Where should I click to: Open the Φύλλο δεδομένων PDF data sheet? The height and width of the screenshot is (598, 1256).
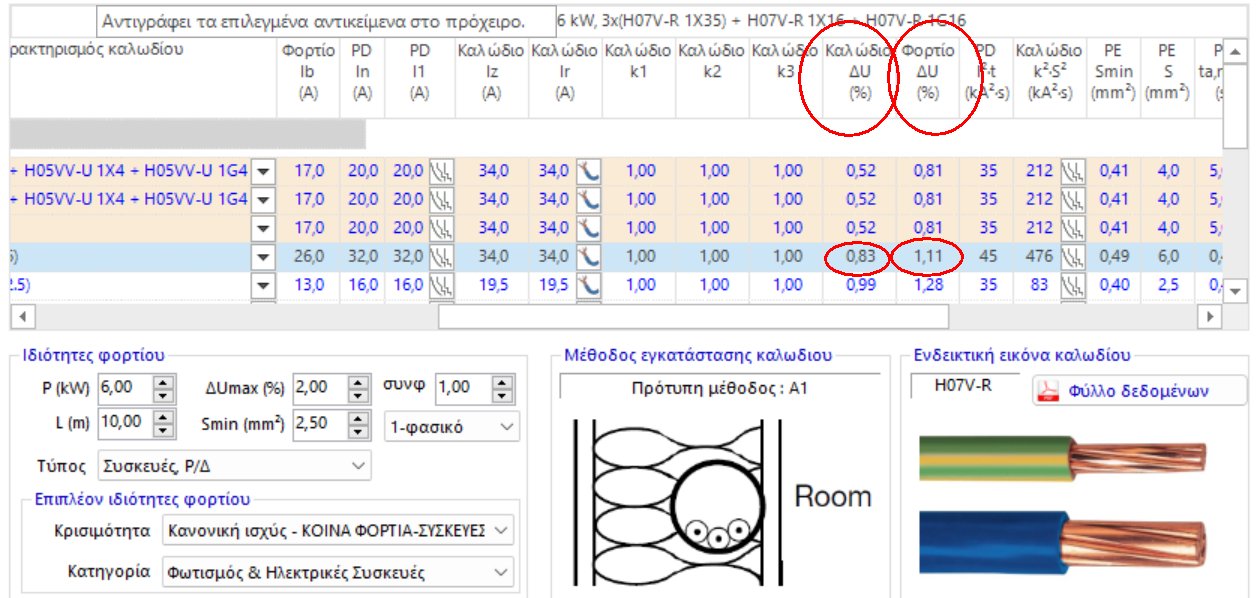[1138, 391]
